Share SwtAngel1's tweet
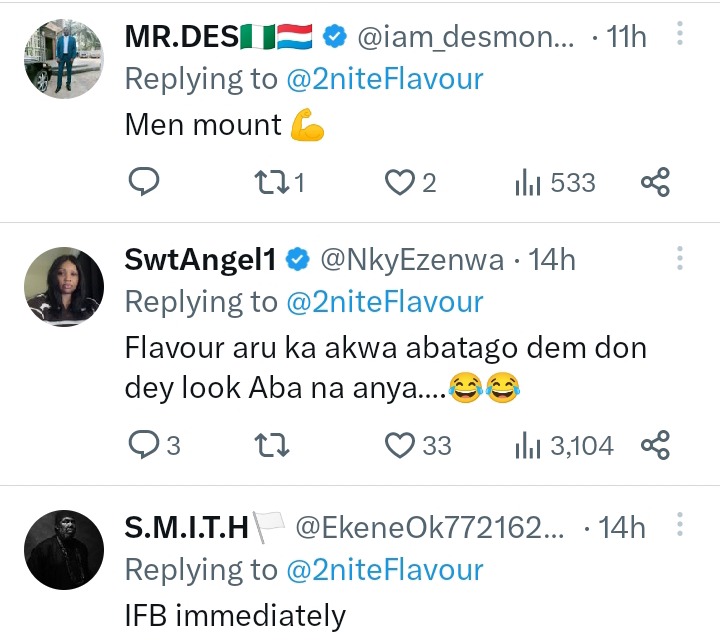The height and width of the screenshot is (641, 720). tap(655, 445)
